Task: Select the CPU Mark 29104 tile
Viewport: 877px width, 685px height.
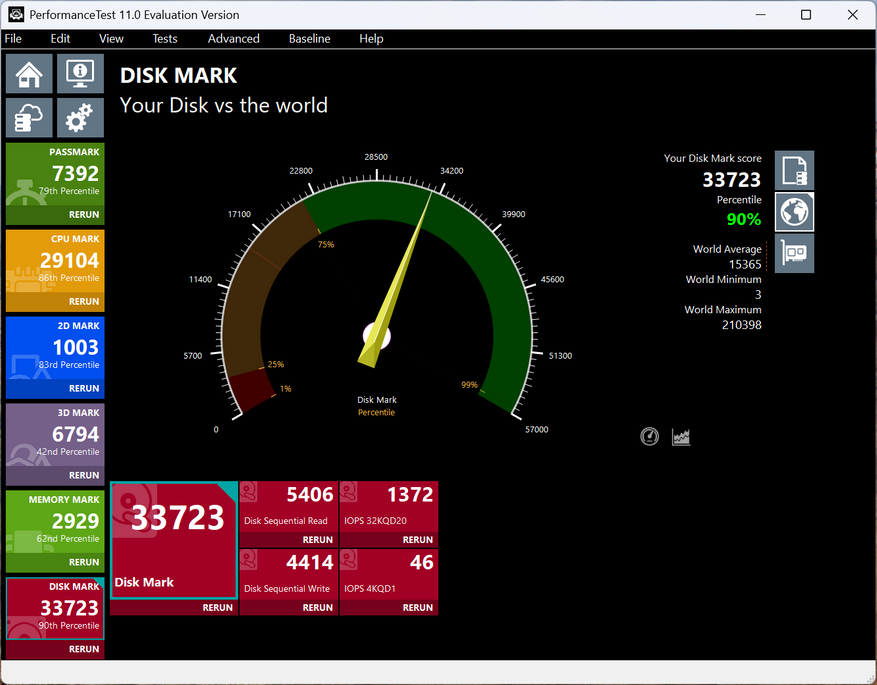Action: coord(55,261)
